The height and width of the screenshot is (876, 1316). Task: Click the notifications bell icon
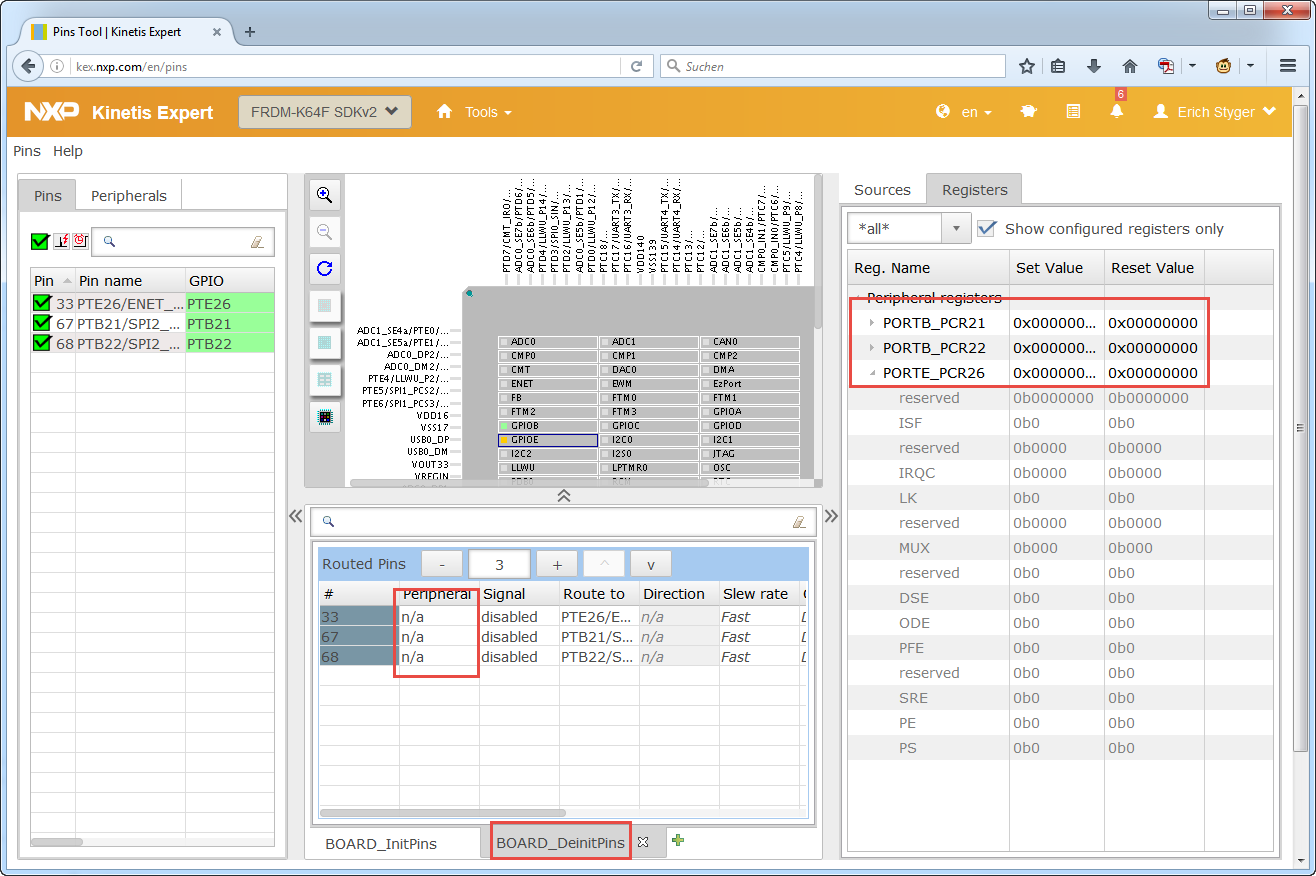coord(1117,112)
